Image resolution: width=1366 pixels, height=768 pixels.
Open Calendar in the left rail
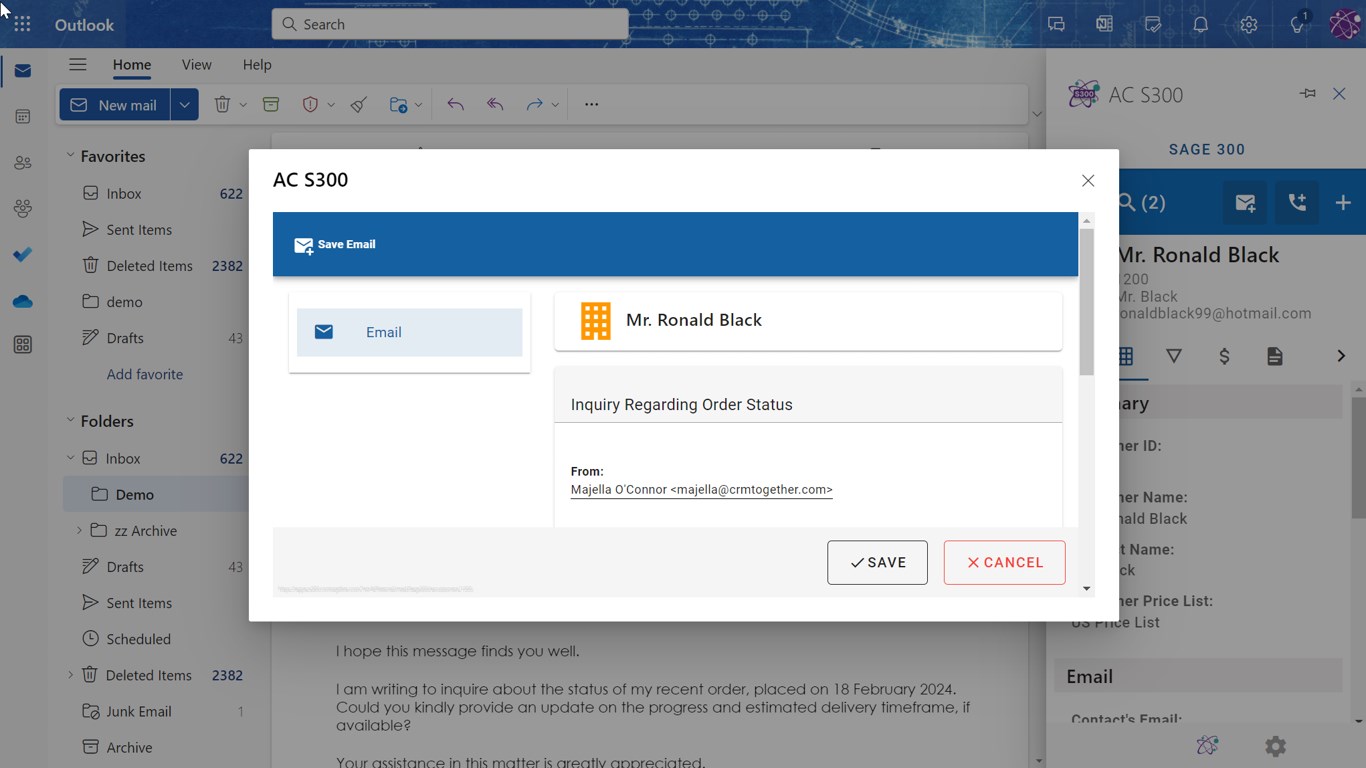tap(22, 117)
